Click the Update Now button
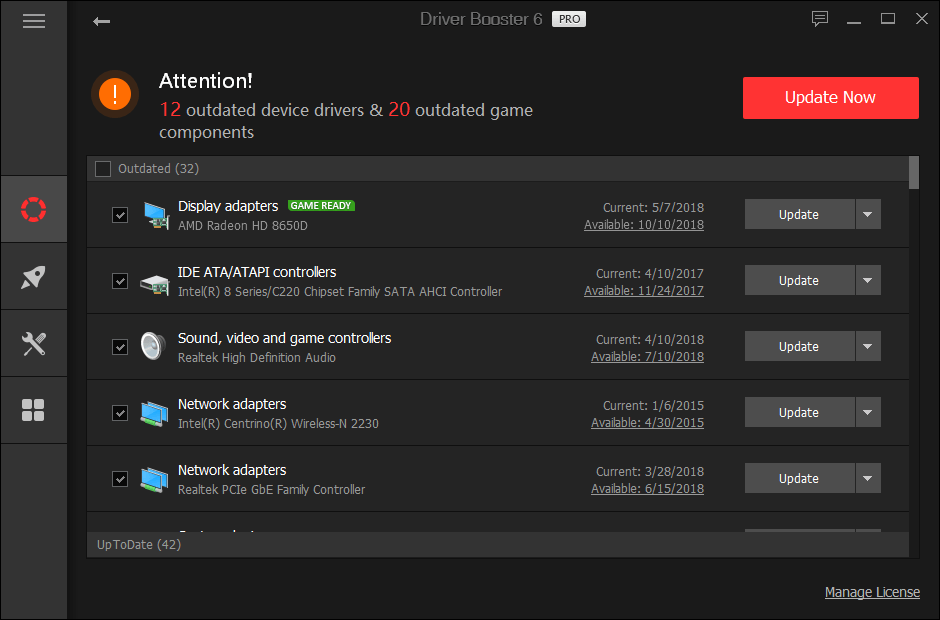The width and height of the screenshot is (940, 620). tap(830, 98)
